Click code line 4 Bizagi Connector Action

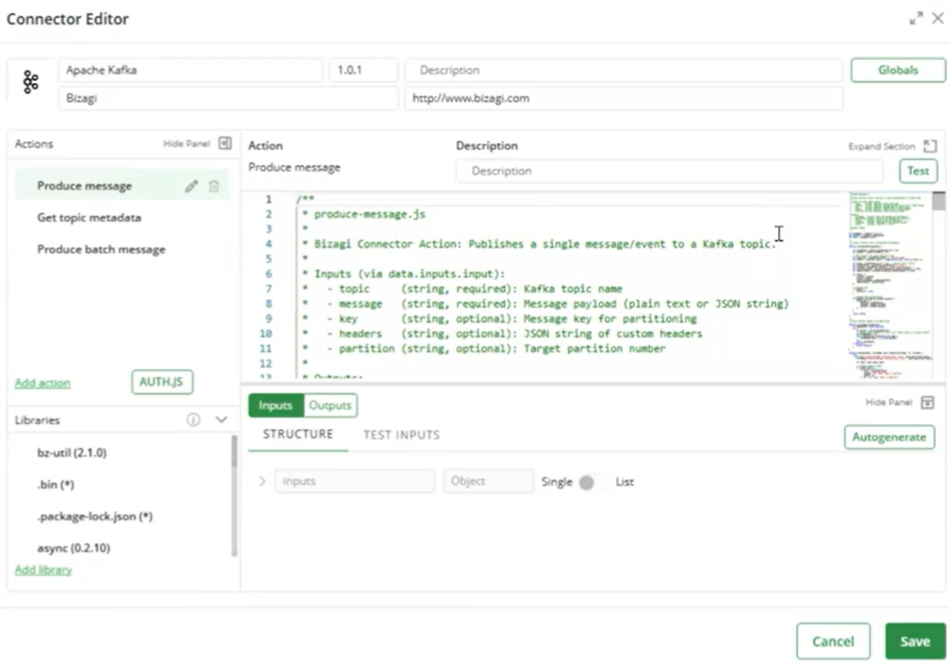click(x=539, y=244)
